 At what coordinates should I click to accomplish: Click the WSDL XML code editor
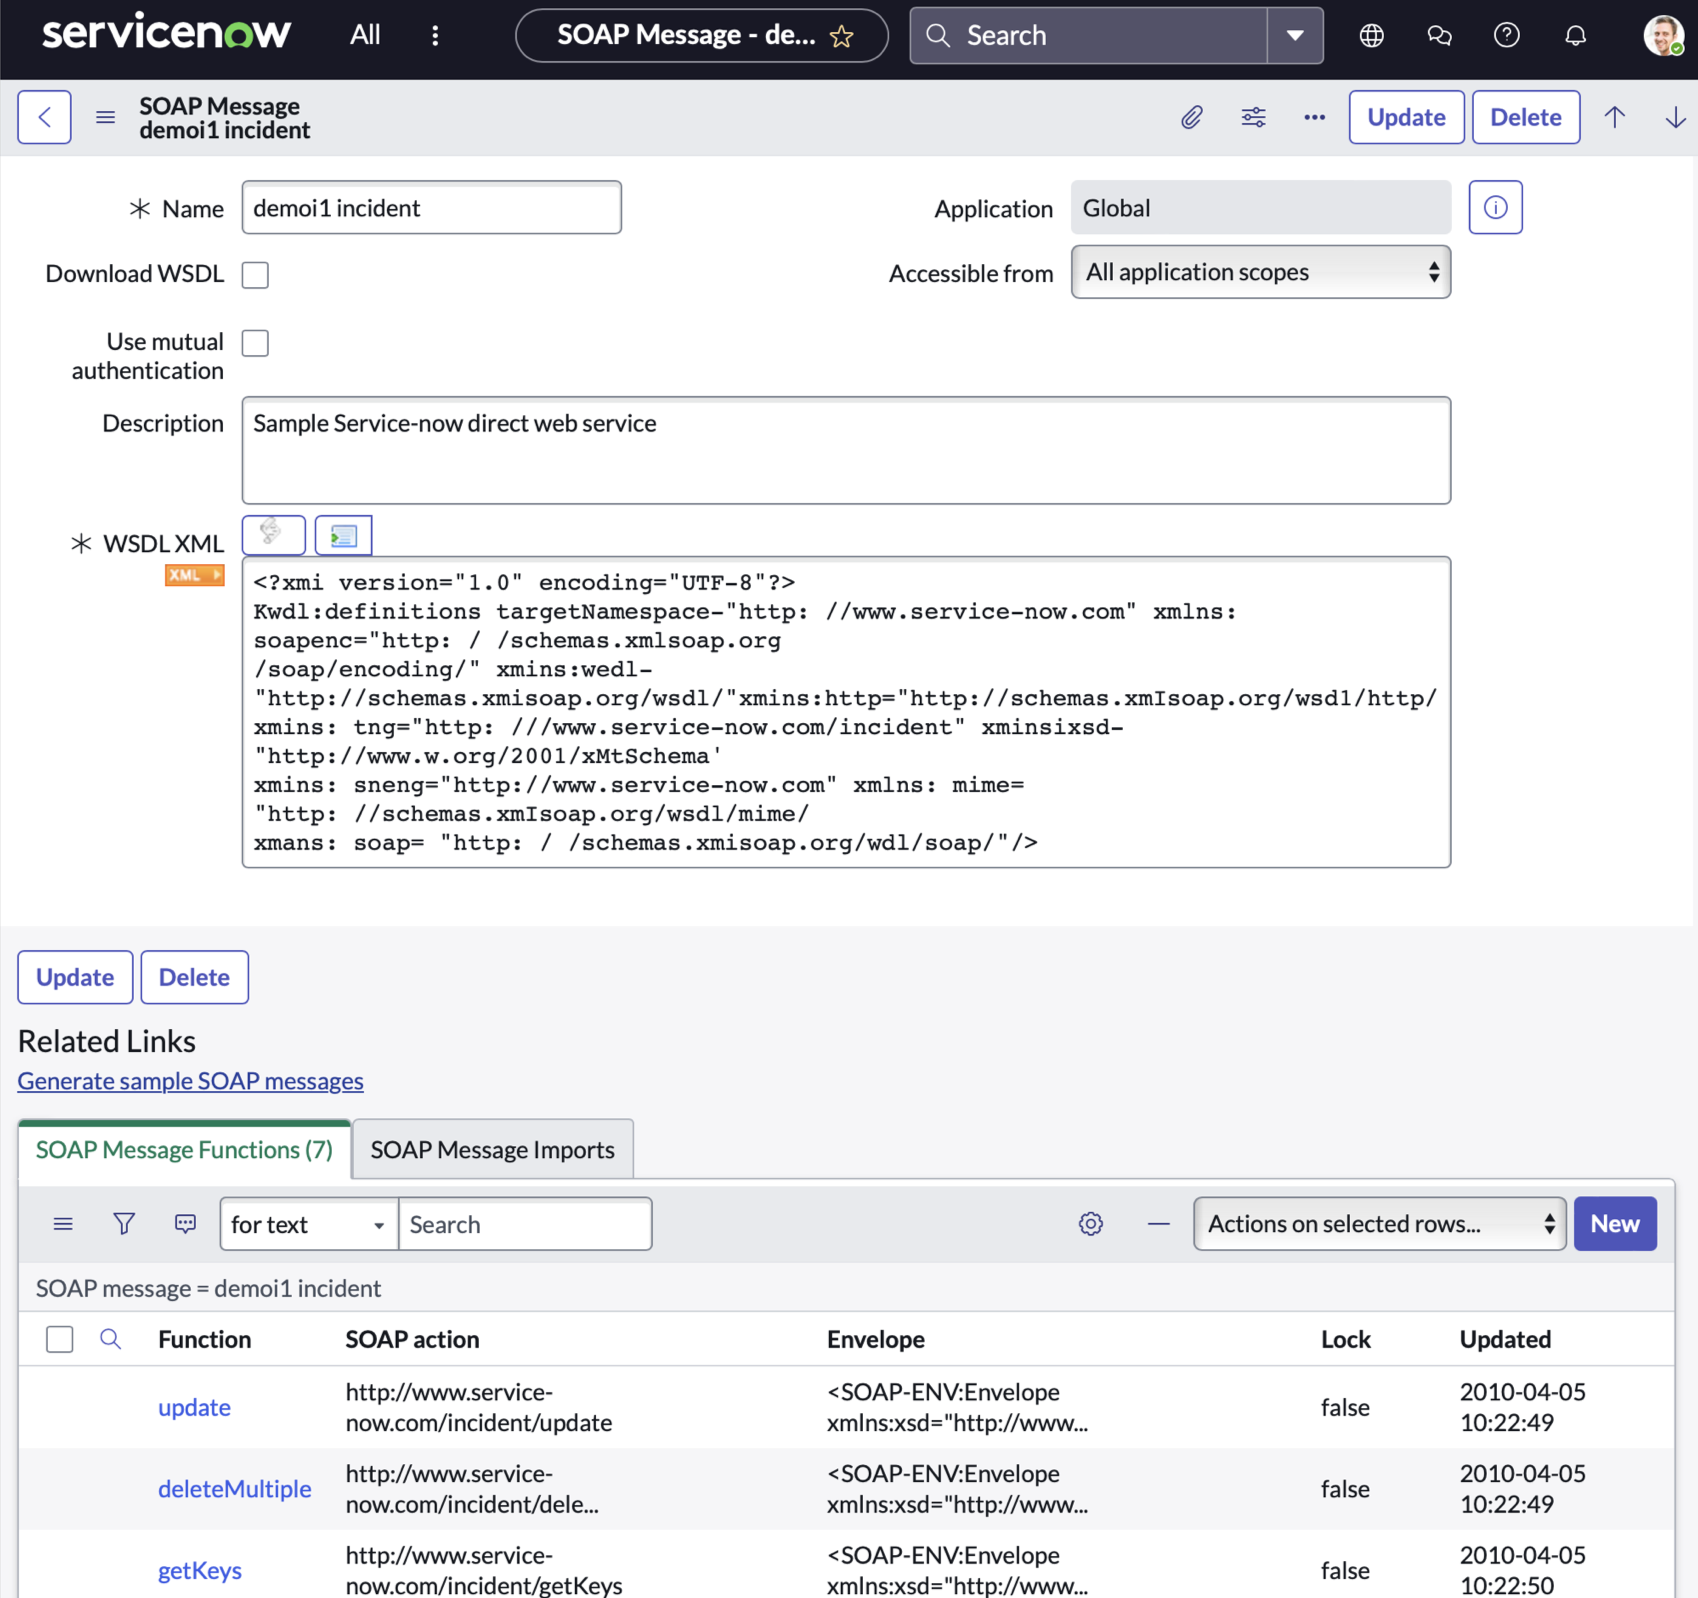[x=846, y=712]
